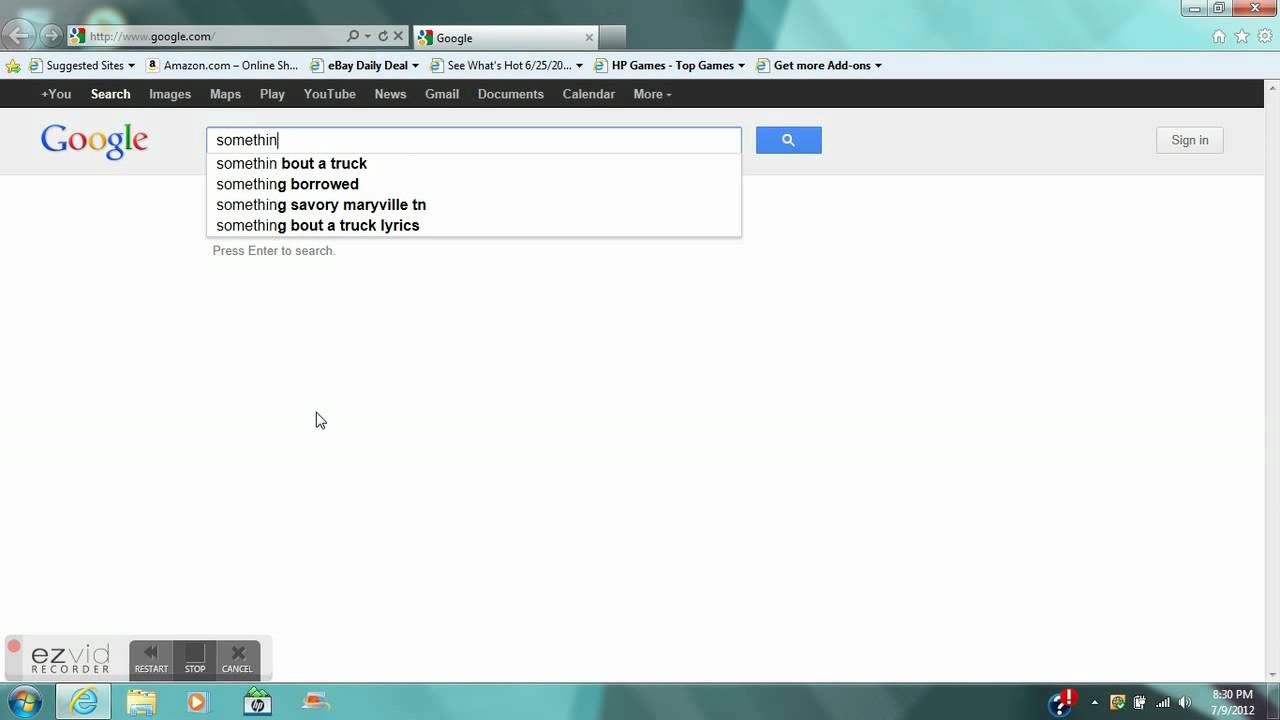This screenshot has width=1280, height=720.
Task: Open Windows Explorer folder taskbar icon
Action: pos(141,702)
